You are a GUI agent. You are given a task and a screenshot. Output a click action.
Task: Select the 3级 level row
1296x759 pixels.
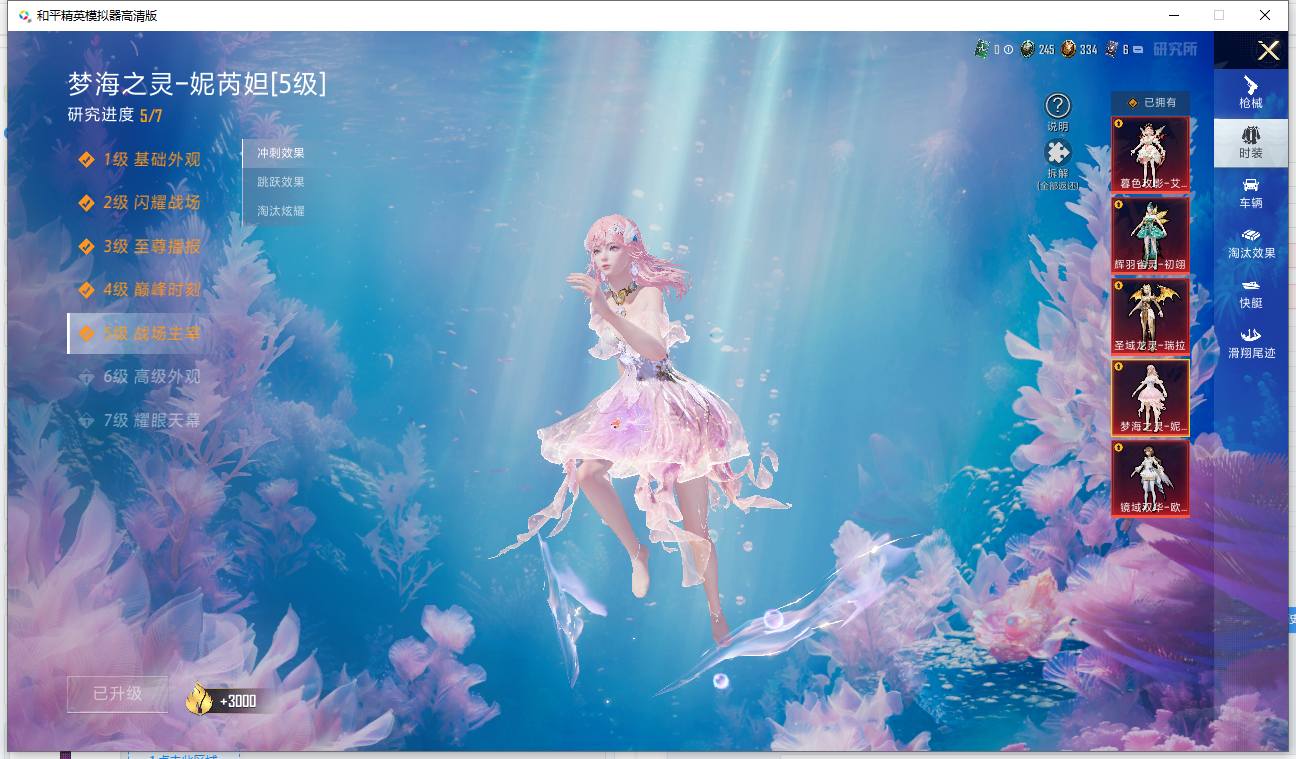click(x=140, y=246)
